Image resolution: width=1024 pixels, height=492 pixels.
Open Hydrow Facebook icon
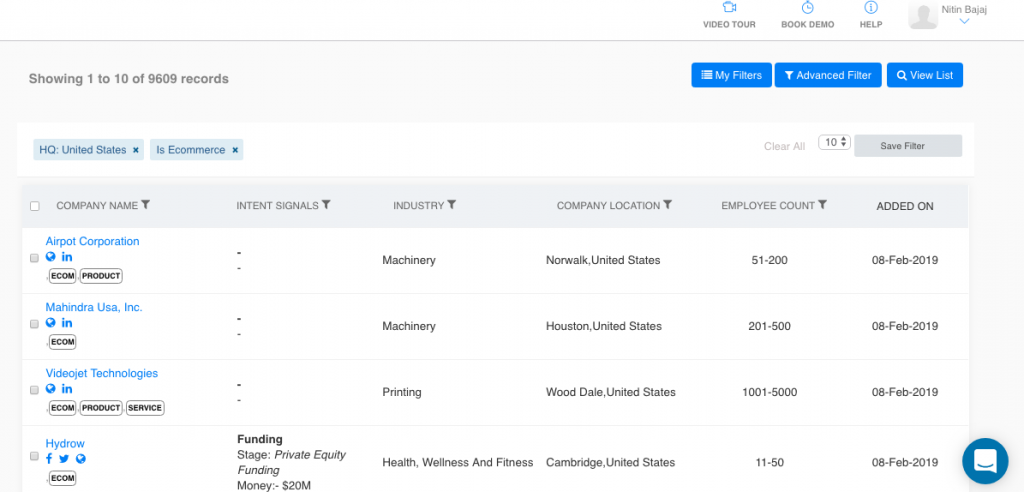tap(50, 459)
